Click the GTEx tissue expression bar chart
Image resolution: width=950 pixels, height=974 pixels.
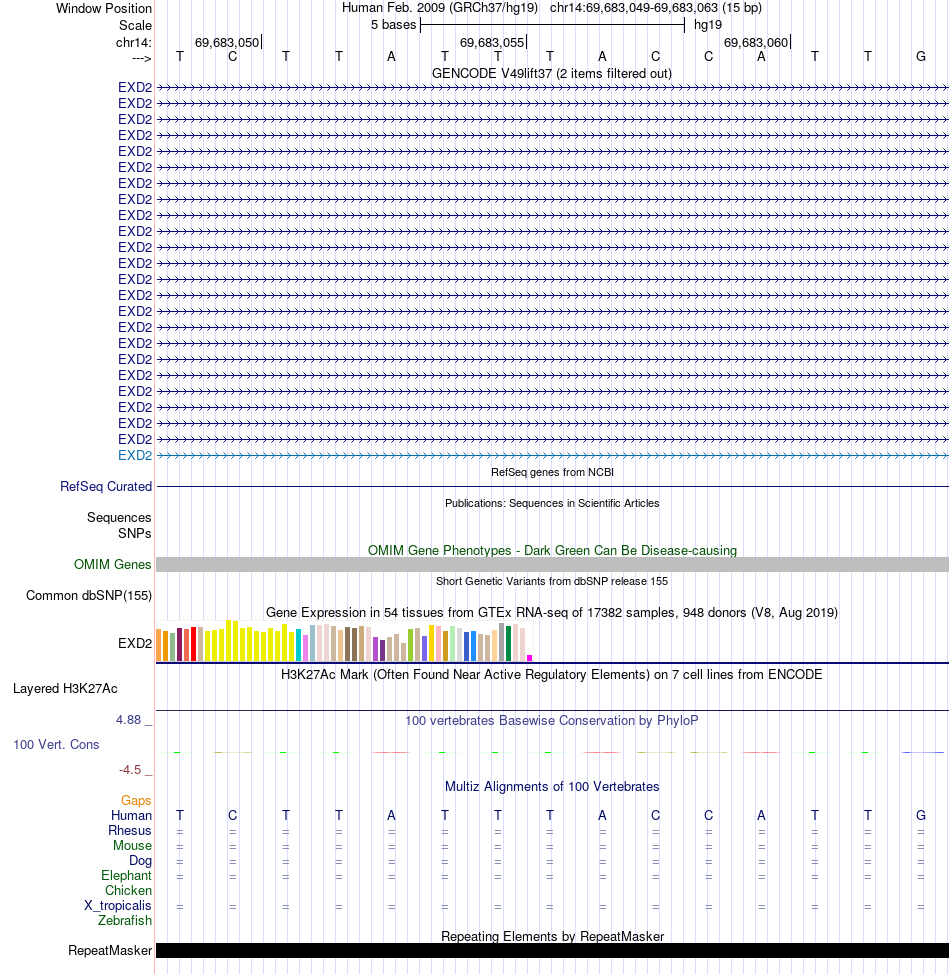click(344, 640)
